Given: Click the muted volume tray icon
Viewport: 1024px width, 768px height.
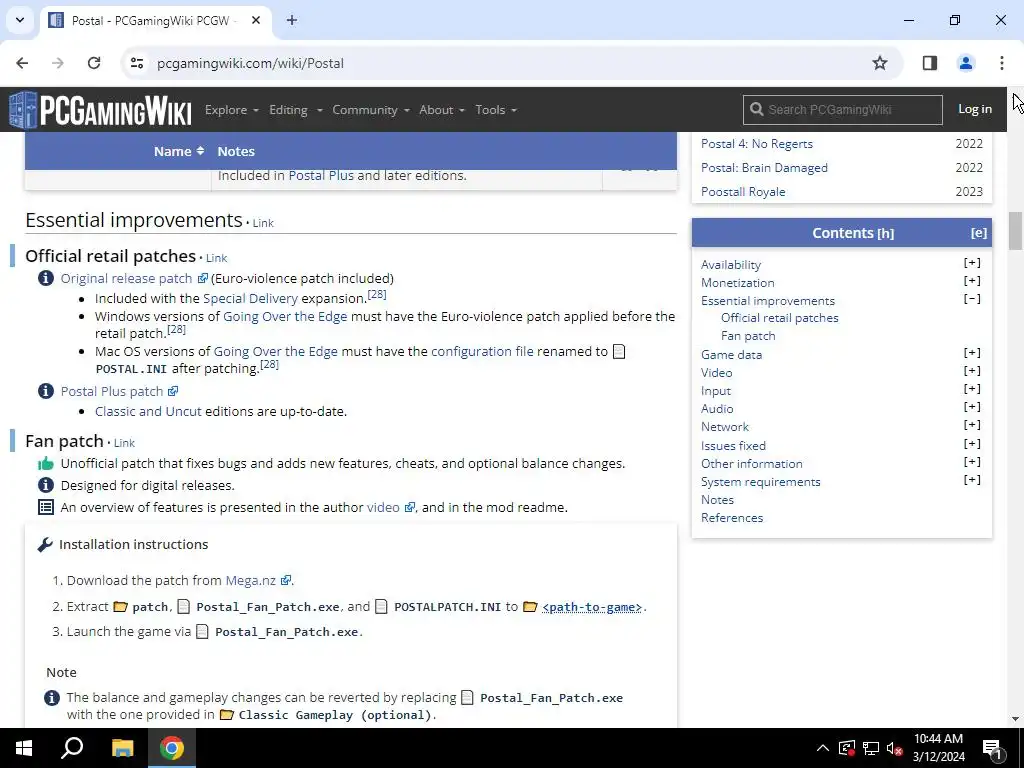Looking at the screenshot, I should [894, 748].
